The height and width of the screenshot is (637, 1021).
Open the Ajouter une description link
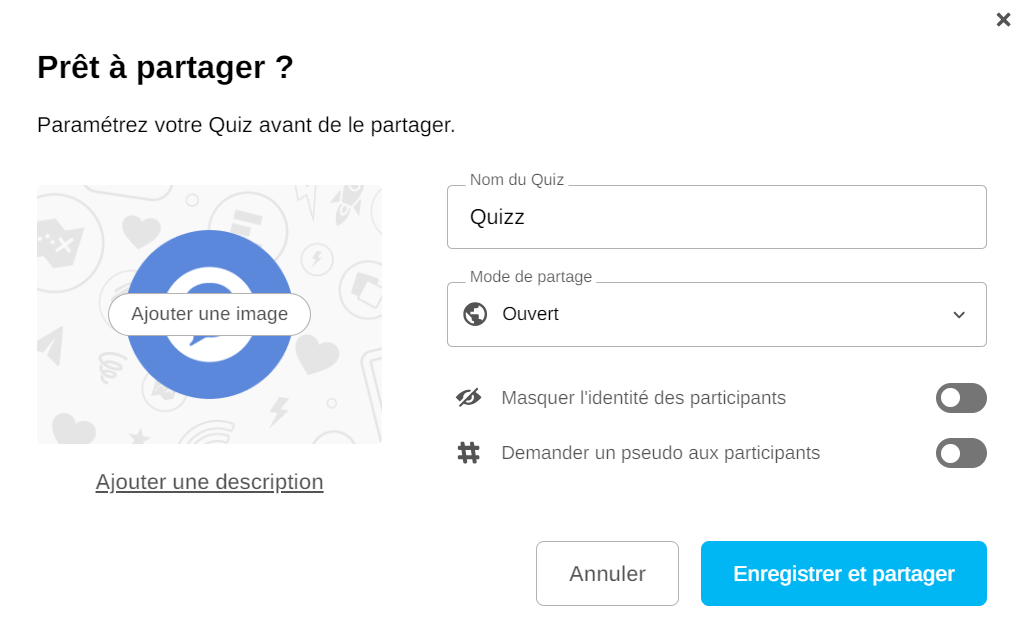tap(209, 482)
